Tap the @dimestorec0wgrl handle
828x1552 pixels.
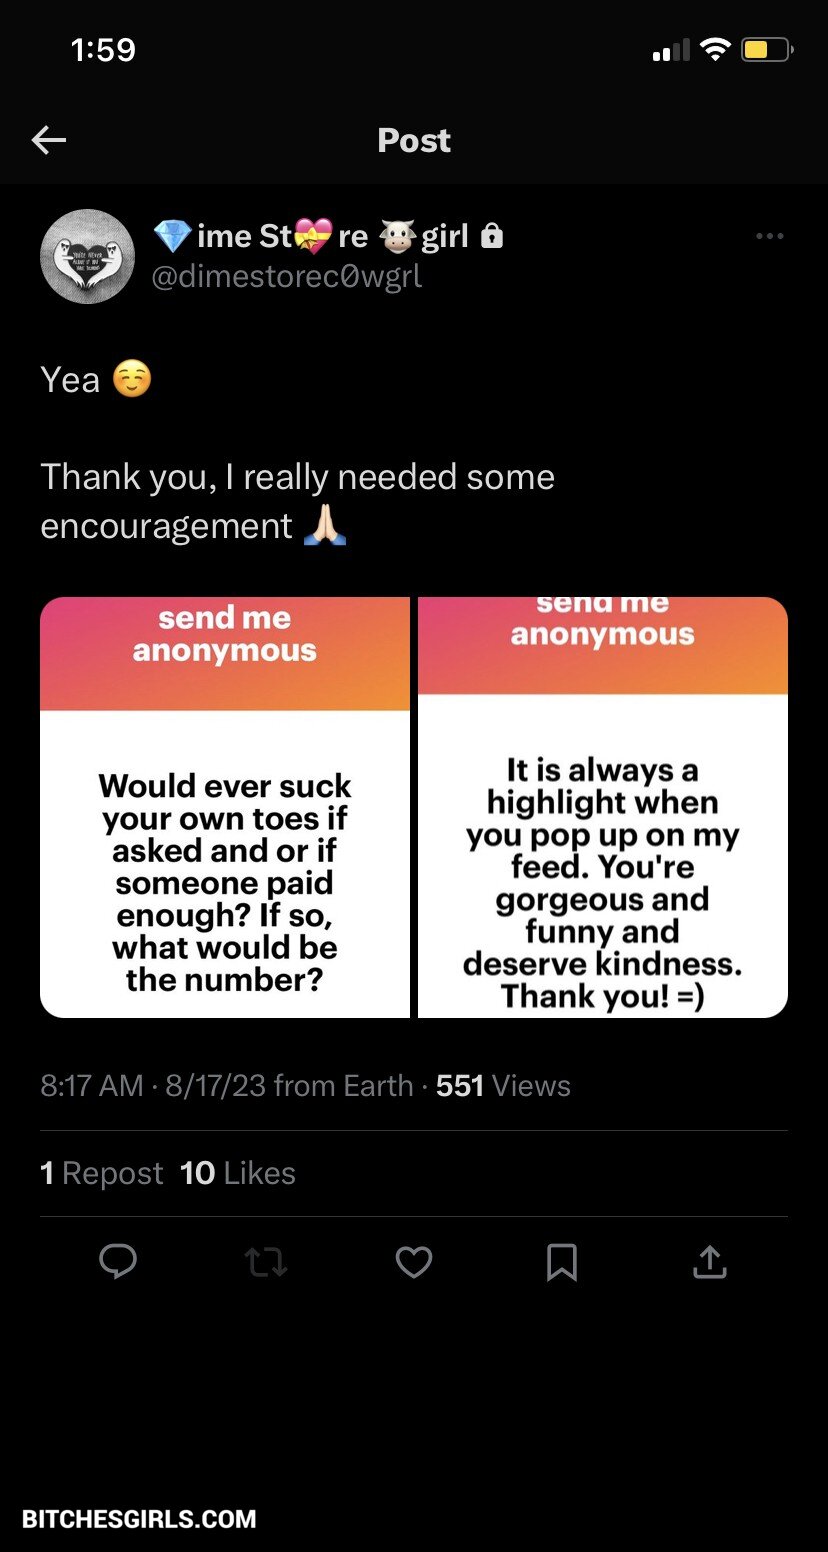(287, 276)
